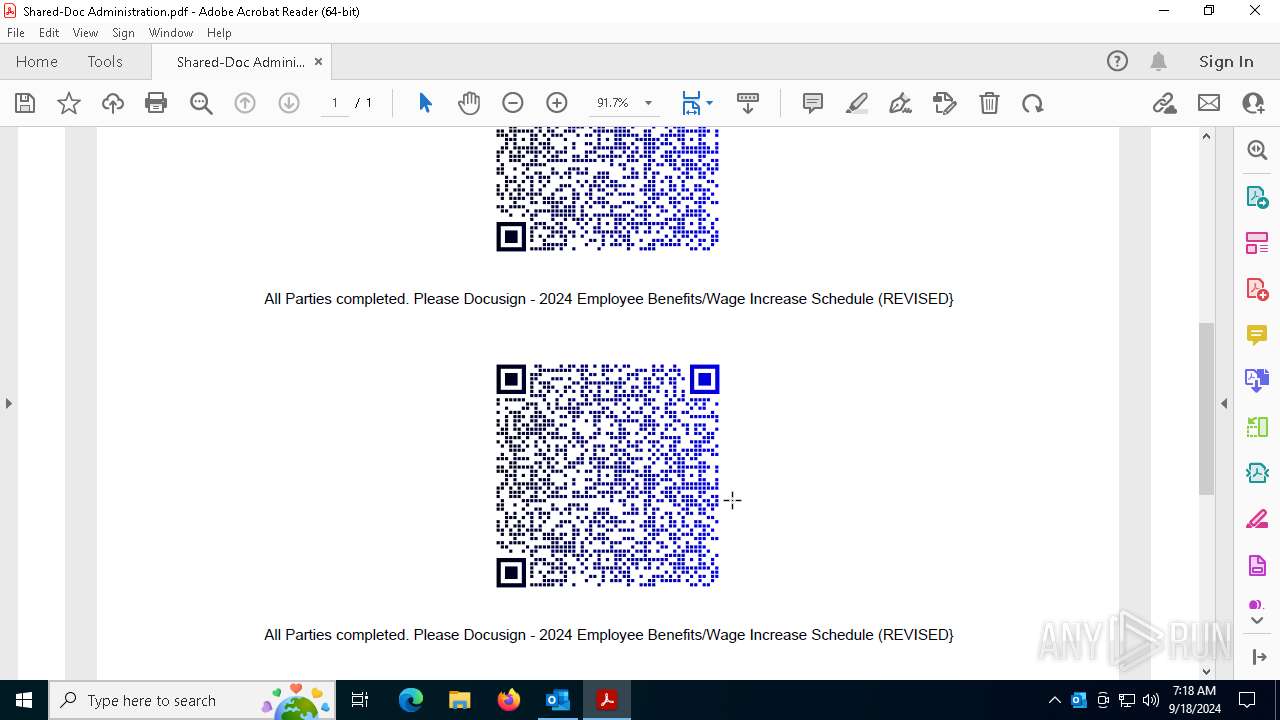Screen dimensions: 1280x720
Task: Show more tools with the right pane chevron
Action: tap(1257, 621)
